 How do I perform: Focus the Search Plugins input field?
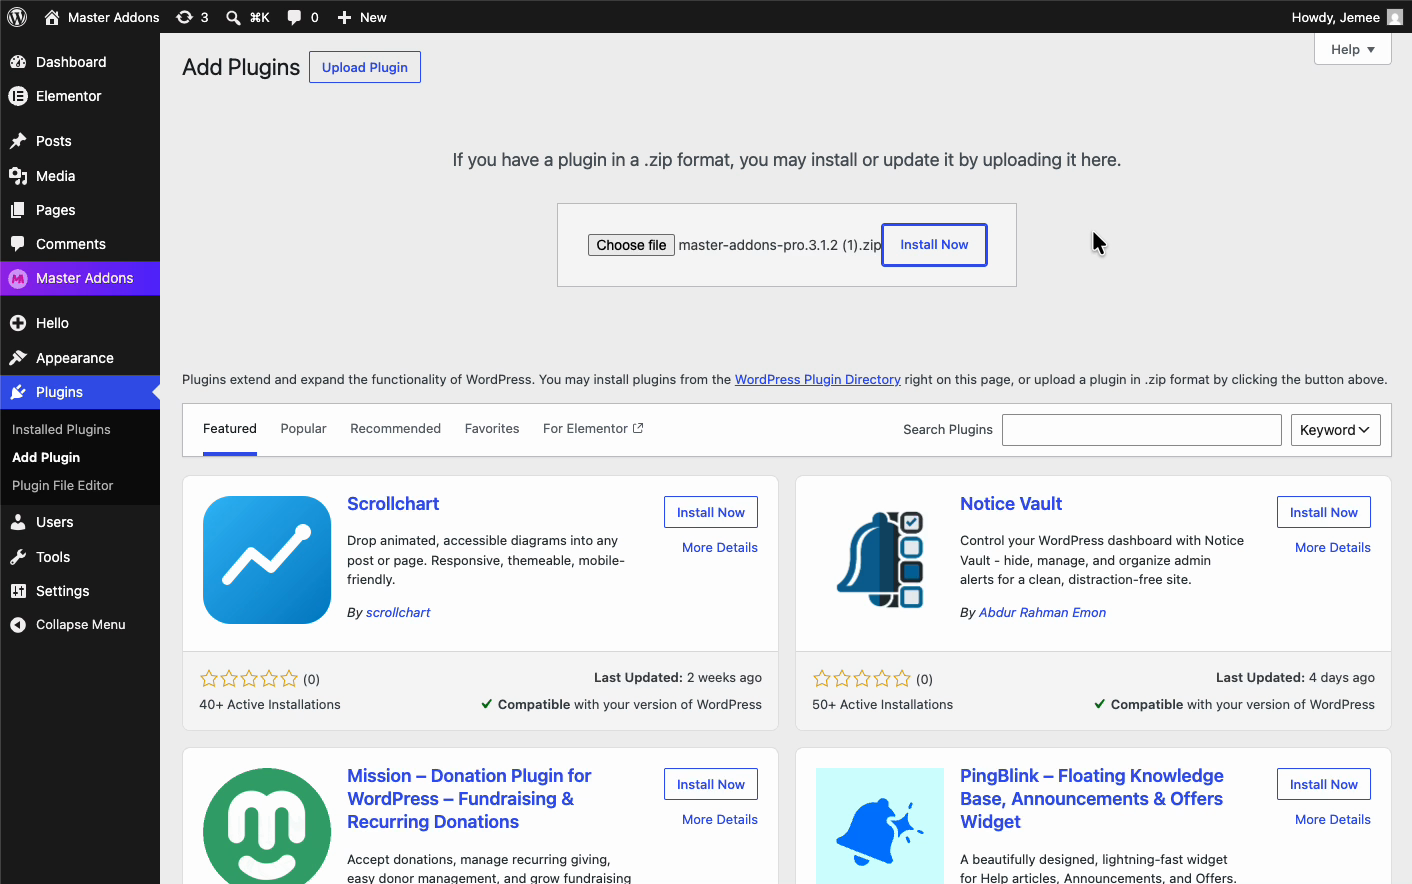[1142, 430]
